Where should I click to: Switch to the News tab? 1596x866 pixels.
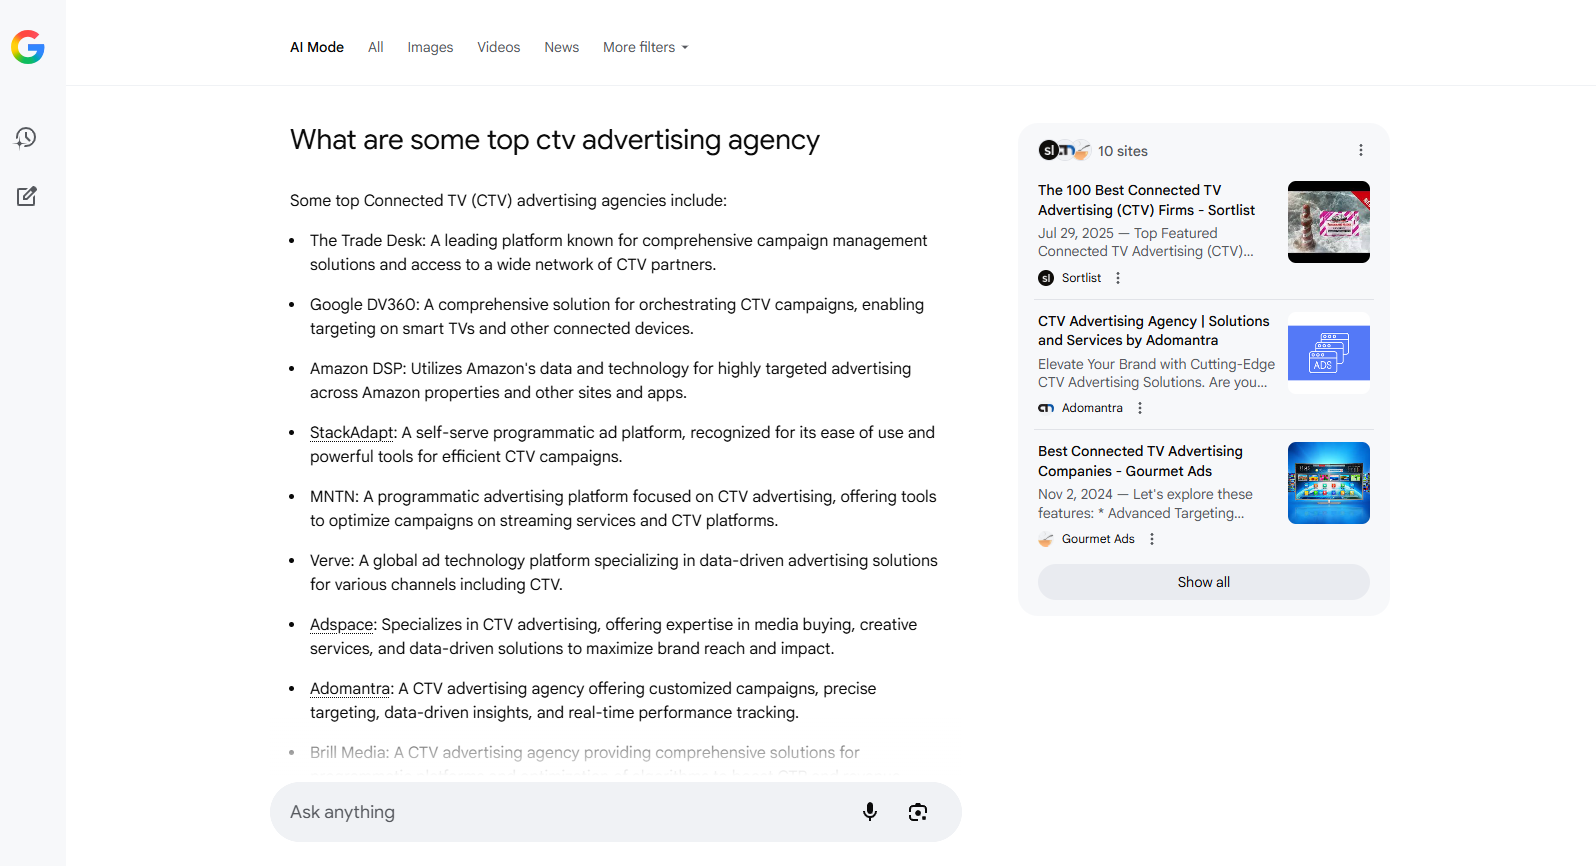[562, 47]
